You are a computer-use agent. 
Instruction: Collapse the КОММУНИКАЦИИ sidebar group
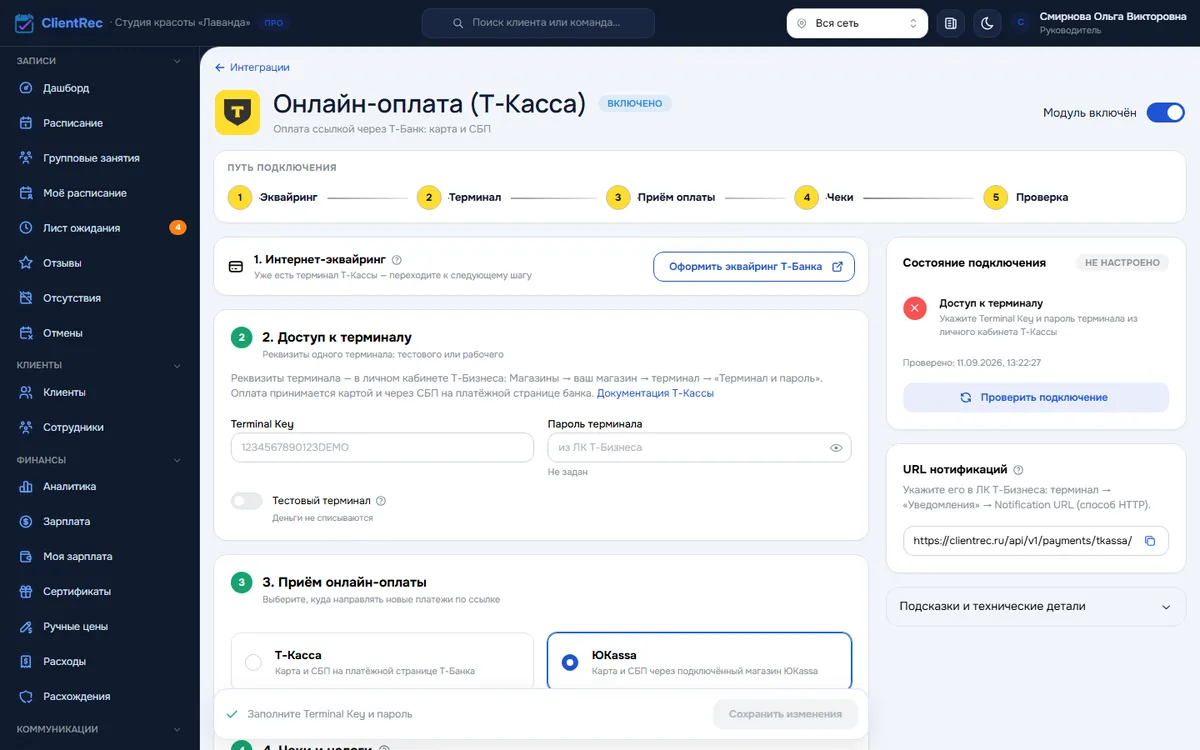pyautogui.click(x=177, y=729)
